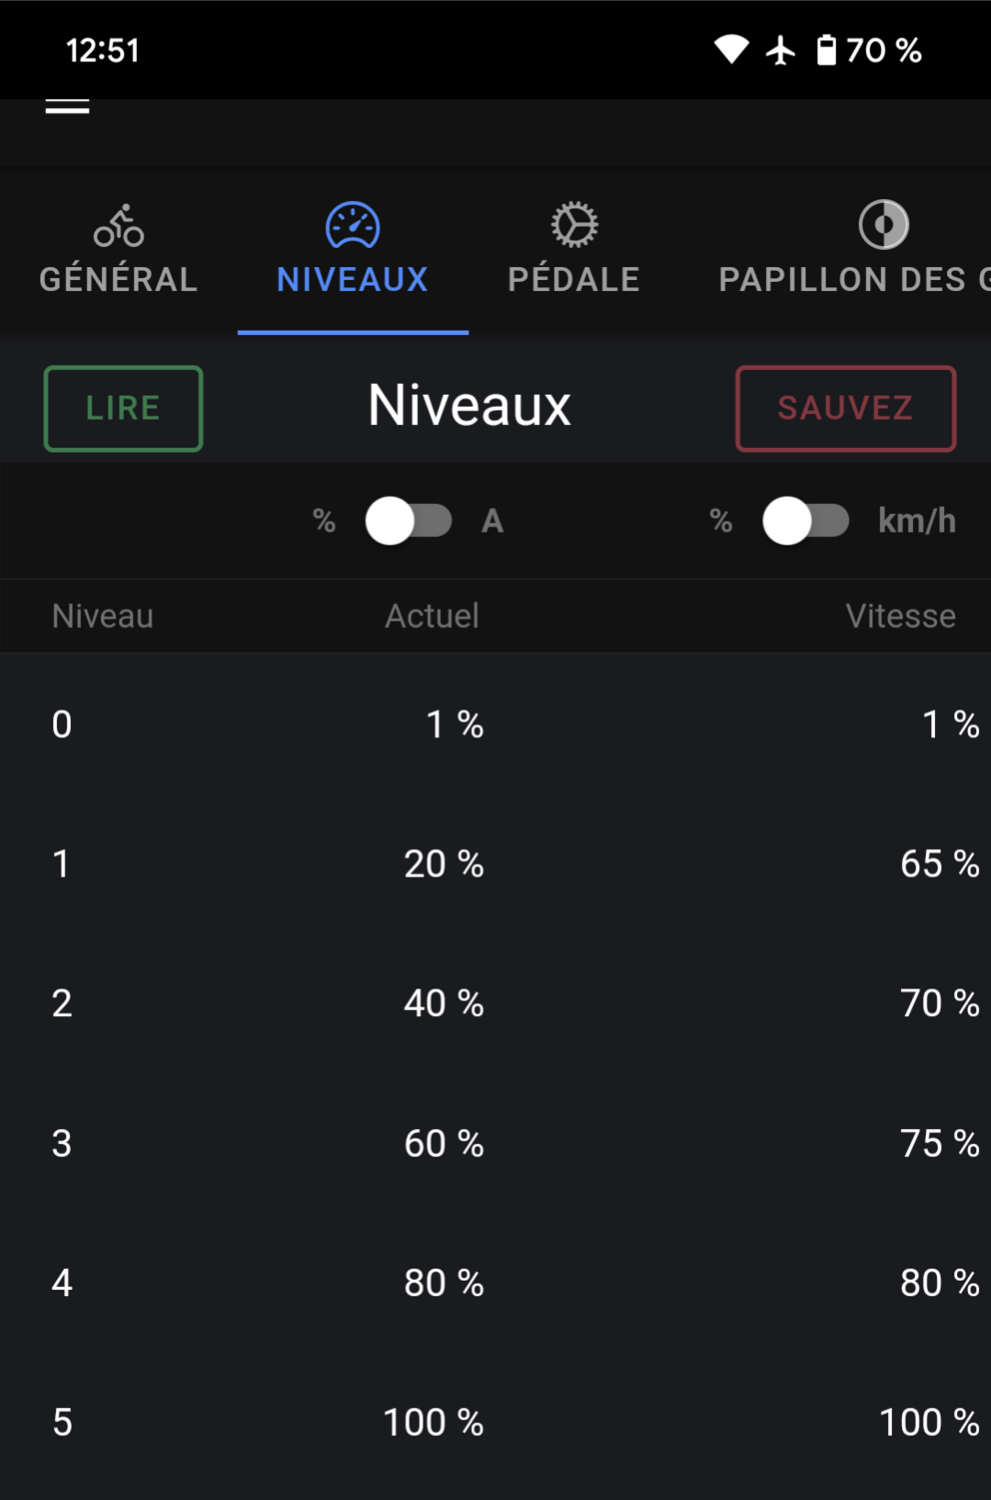The width and height of the screenshot is (991, 1500).
Task: Tap the throttle Papillon icon
Action: 883,225
